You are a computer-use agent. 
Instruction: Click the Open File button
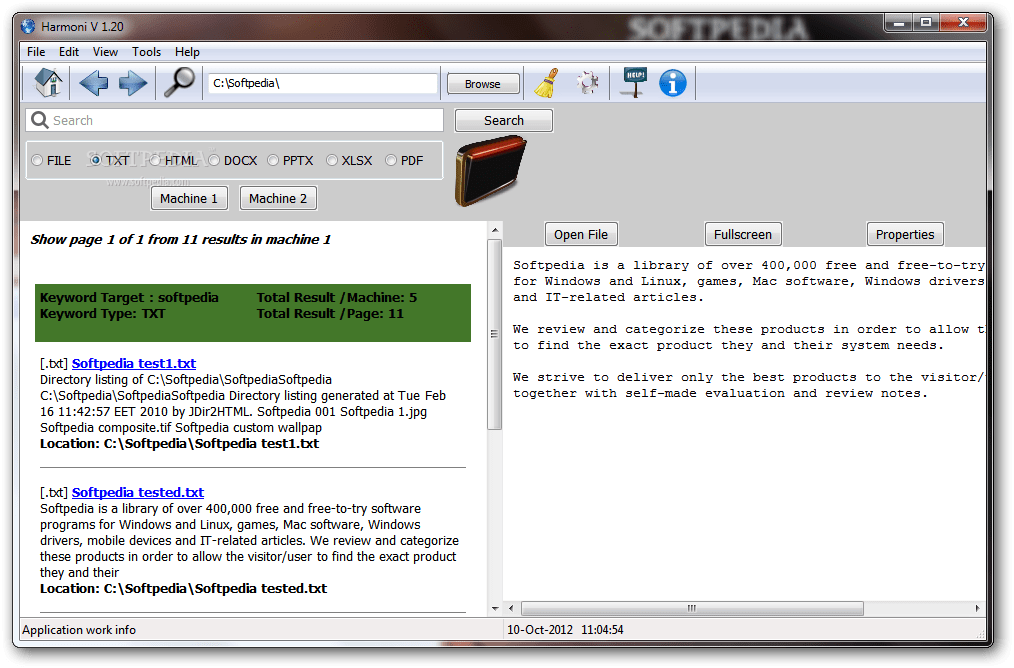point(581,235)
